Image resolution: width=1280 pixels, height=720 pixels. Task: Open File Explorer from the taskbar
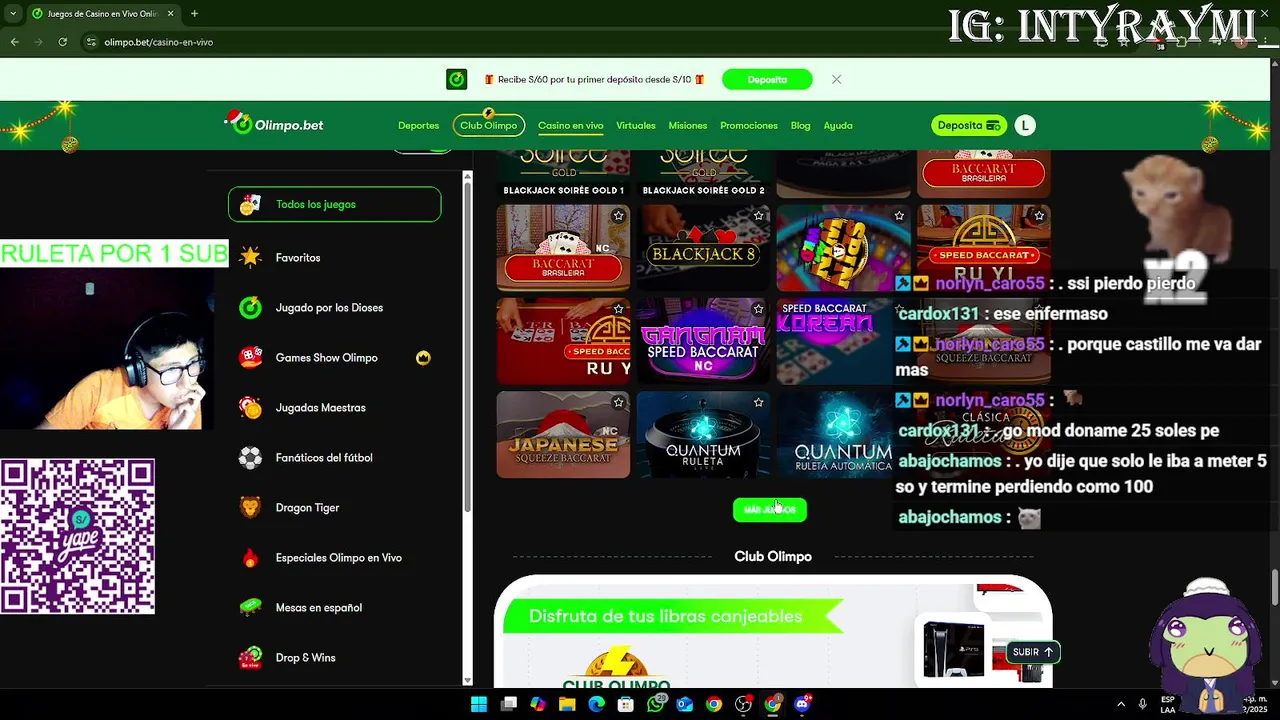coord(567,704)
